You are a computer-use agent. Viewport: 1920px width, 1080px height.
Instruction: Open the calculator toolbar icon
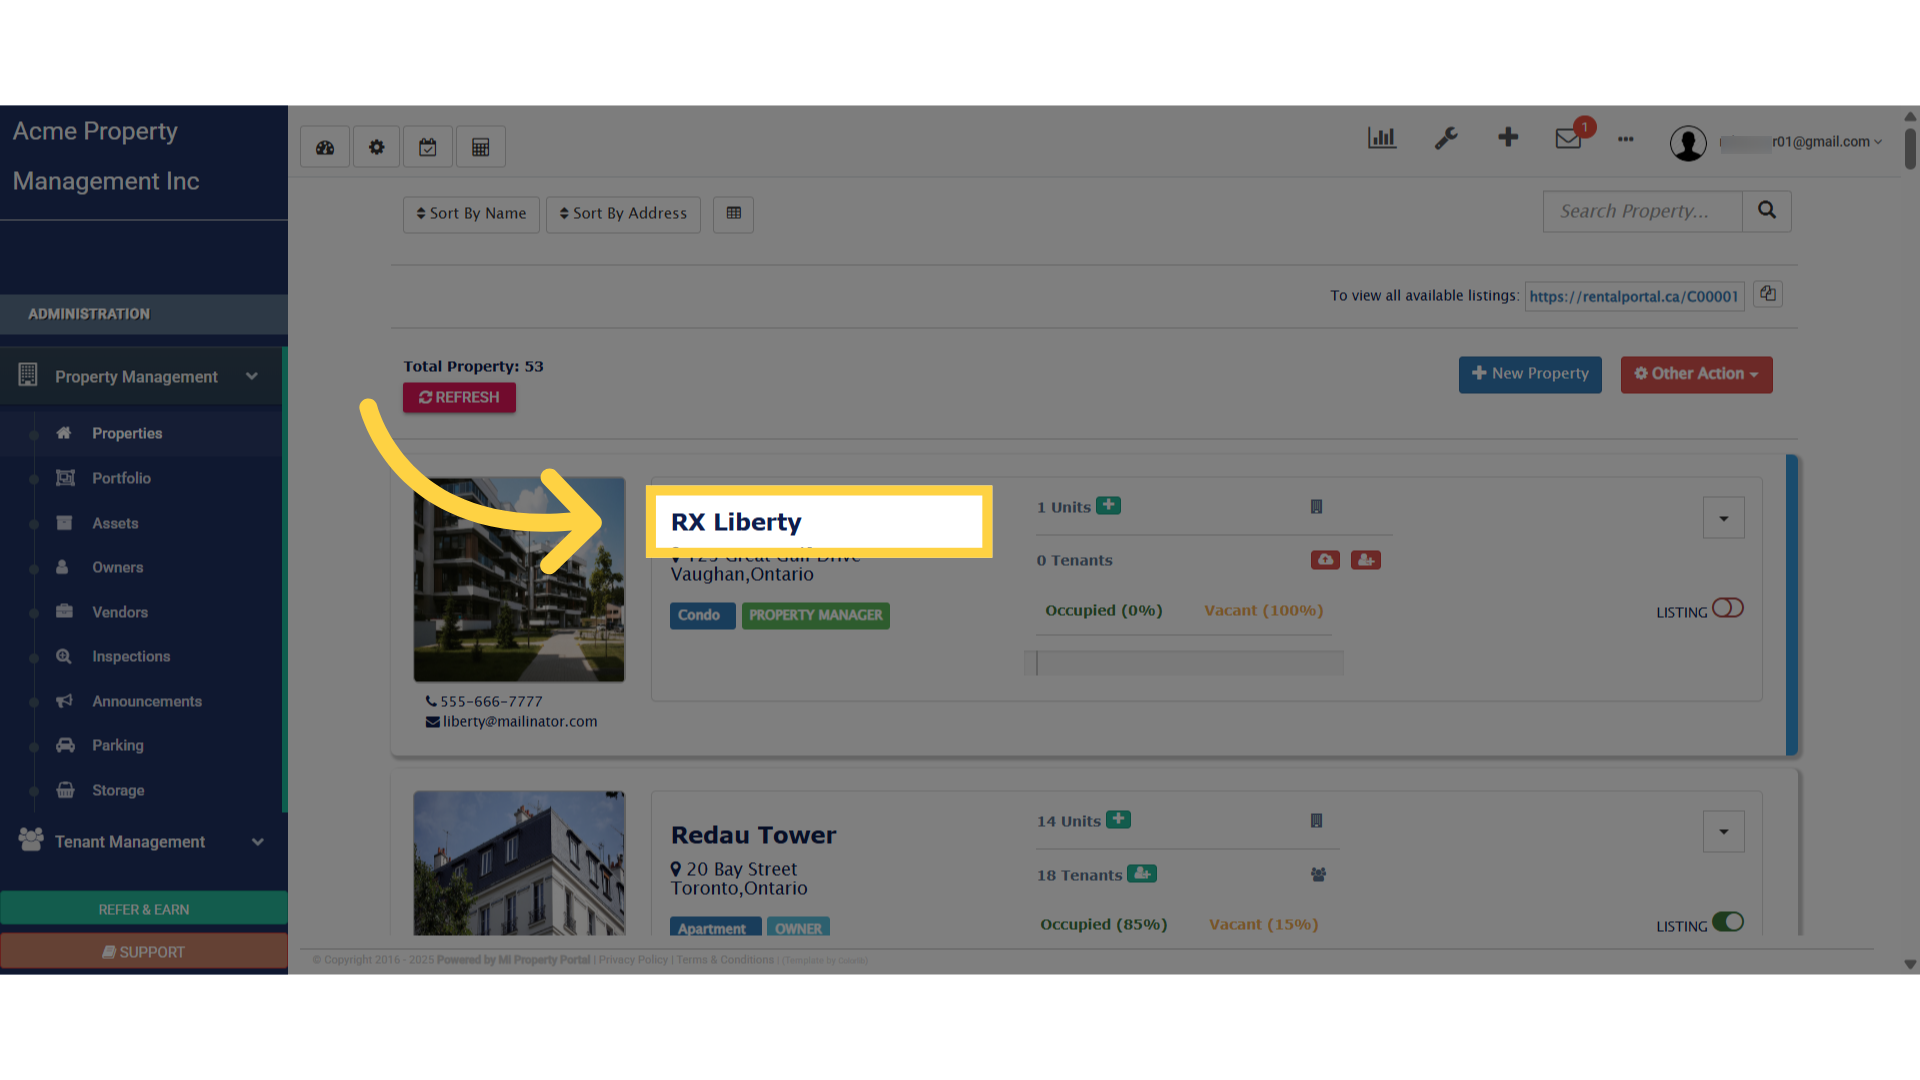pos(481,147)
